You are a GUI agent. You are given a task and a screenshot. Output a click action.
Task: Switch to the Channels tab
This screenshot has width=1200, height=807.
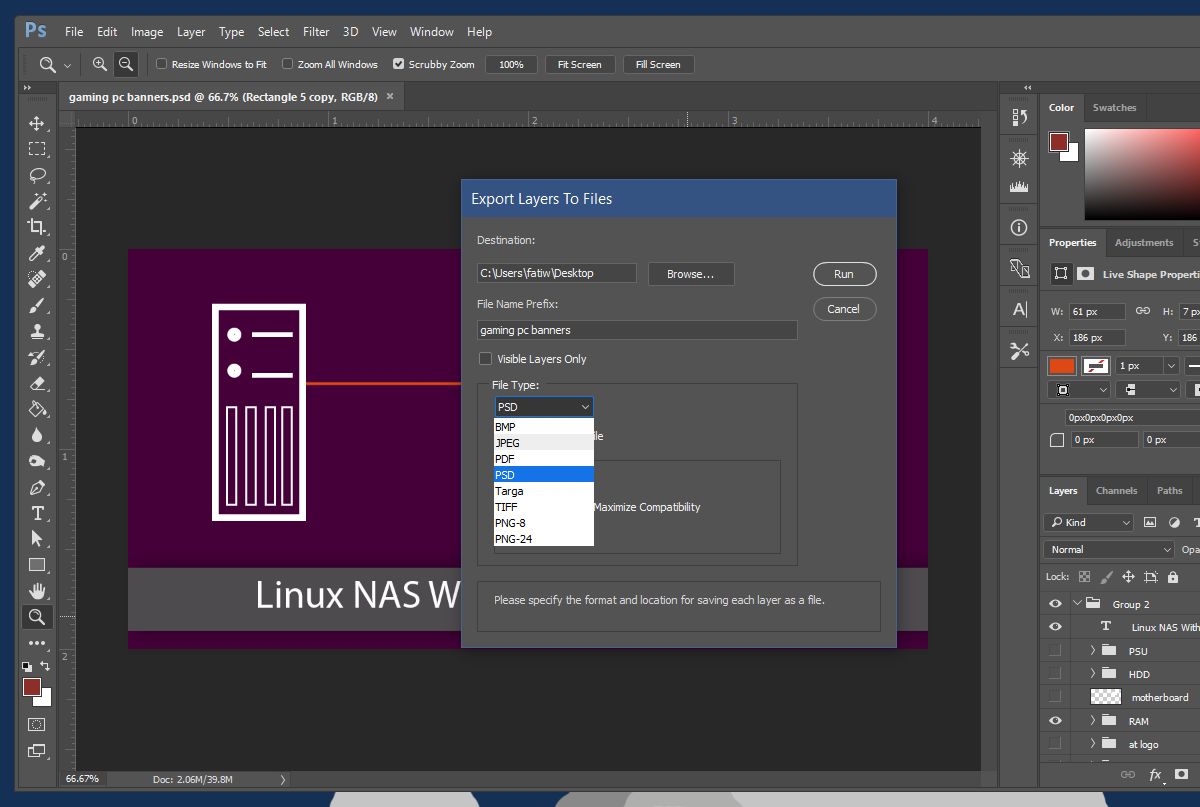click(1116, 491)
